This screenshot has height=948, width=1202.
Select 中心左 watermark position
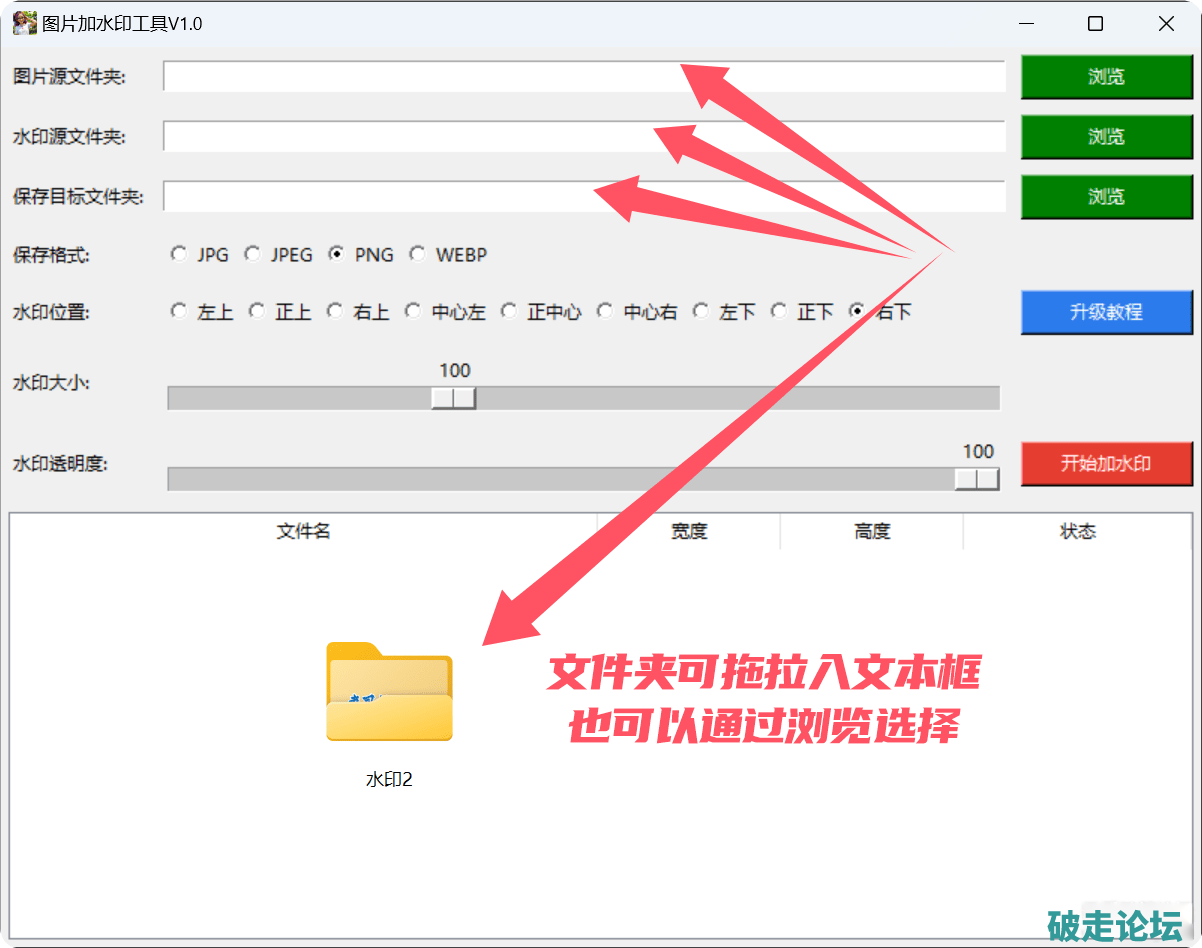[413, 311]
